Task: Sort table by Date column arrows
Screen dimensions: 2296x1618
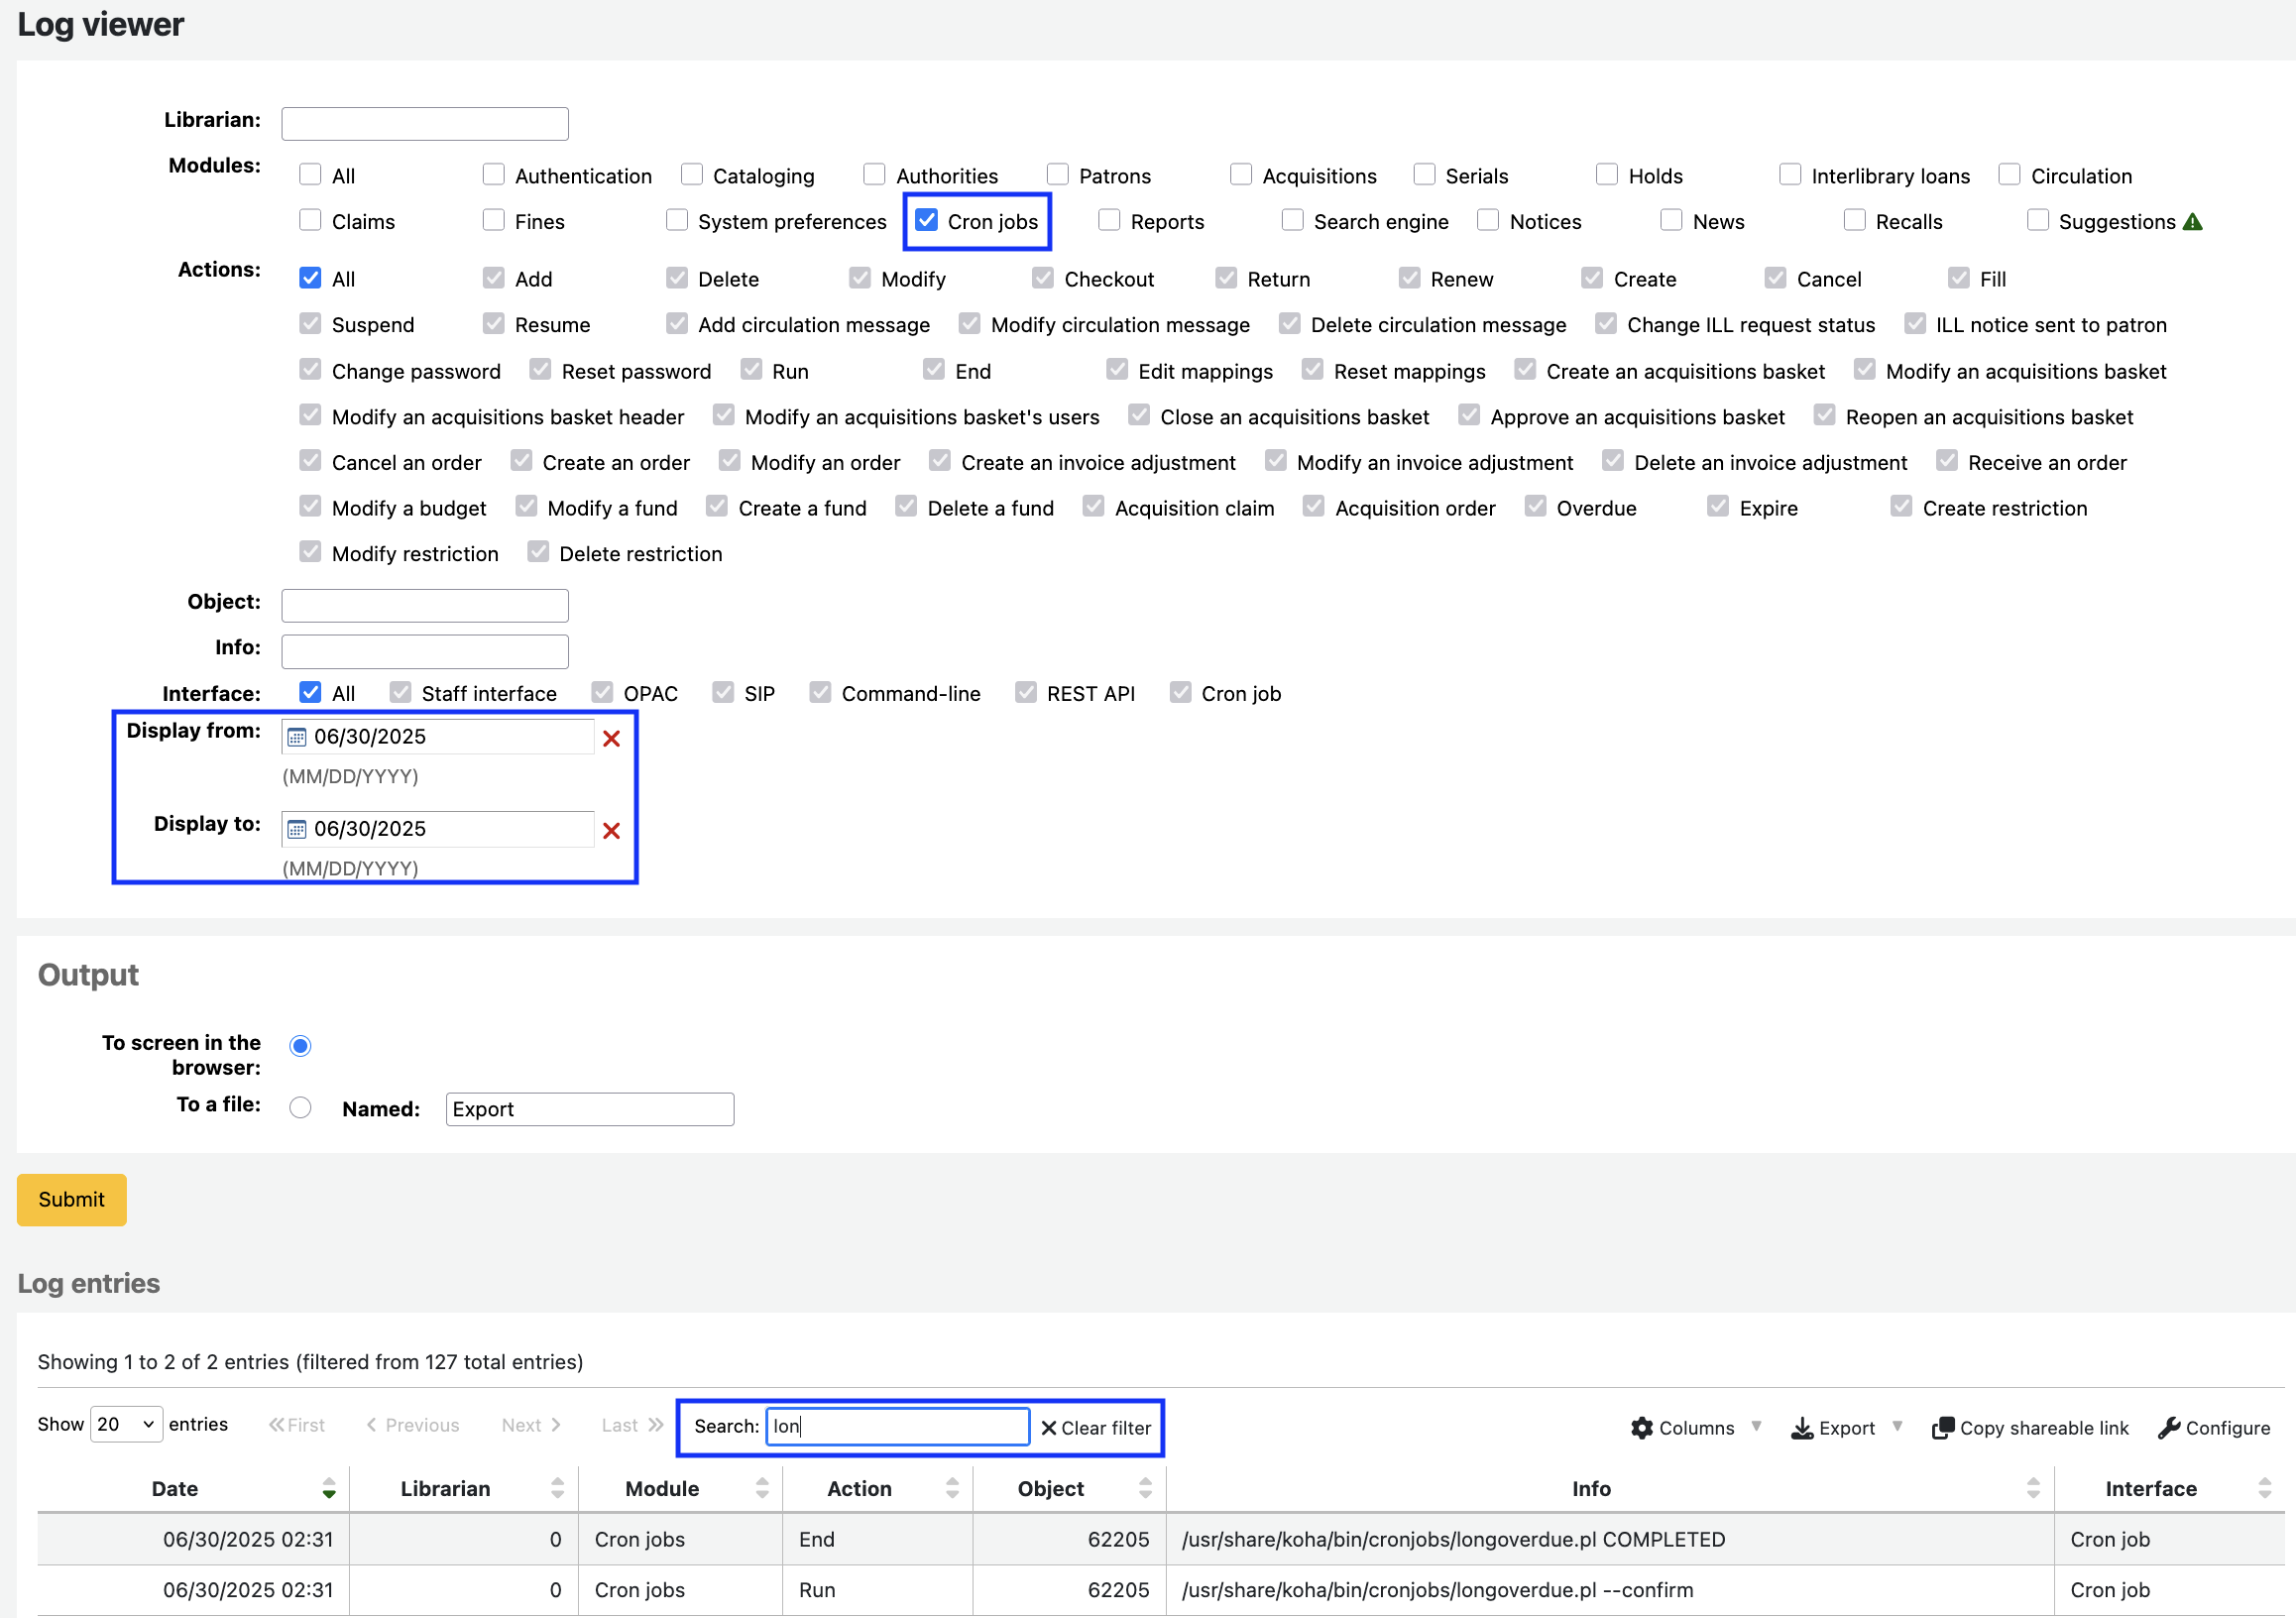Action: coord(328,1488)
